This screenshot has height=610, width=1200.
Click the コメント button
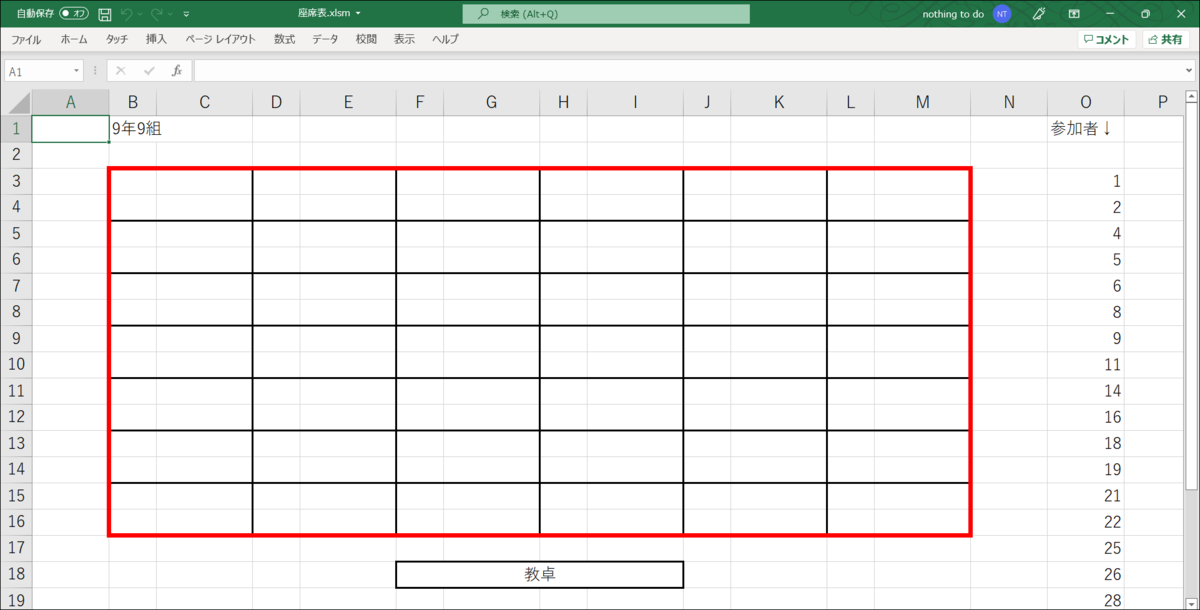pos(1106,40)
